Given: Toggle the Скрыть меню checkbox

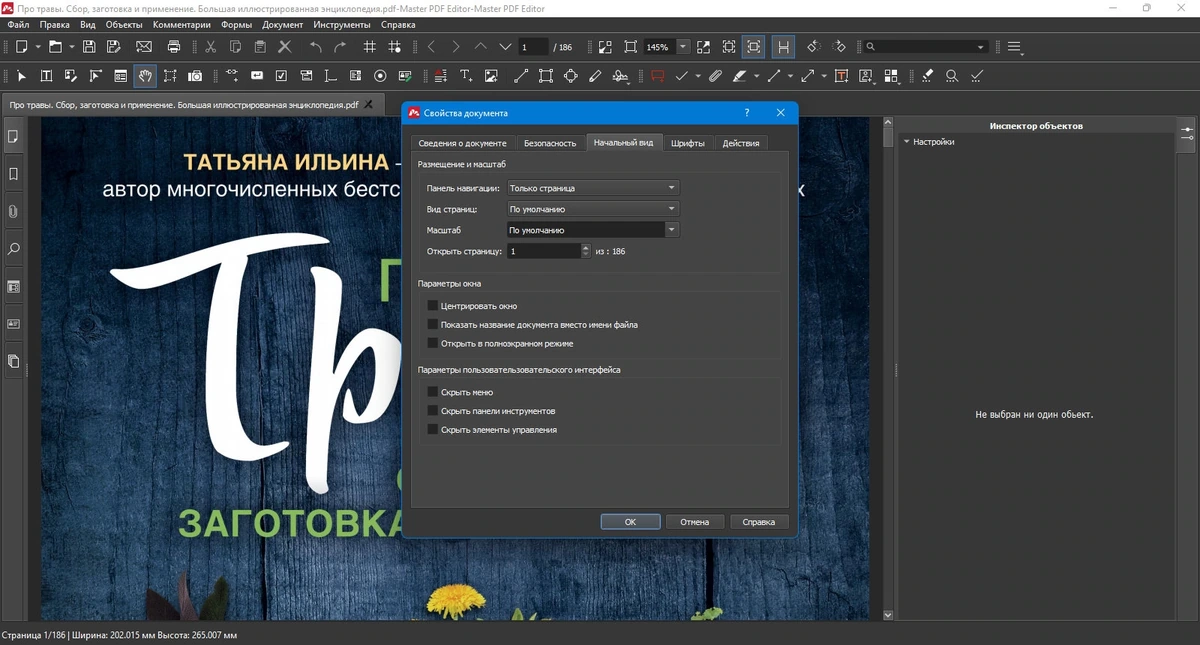Looking at the screenshot, I should pyautogui.click(x=433, y=392).
